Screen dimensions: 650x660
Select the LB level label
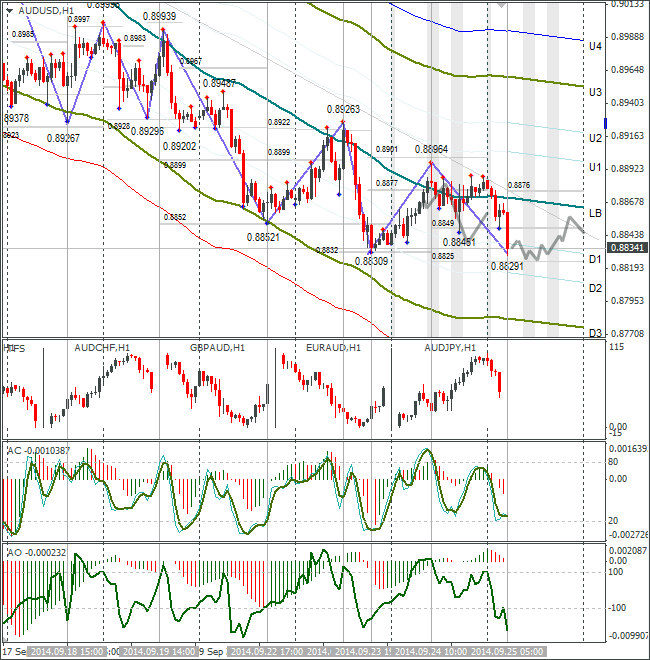tap(595, 213)
